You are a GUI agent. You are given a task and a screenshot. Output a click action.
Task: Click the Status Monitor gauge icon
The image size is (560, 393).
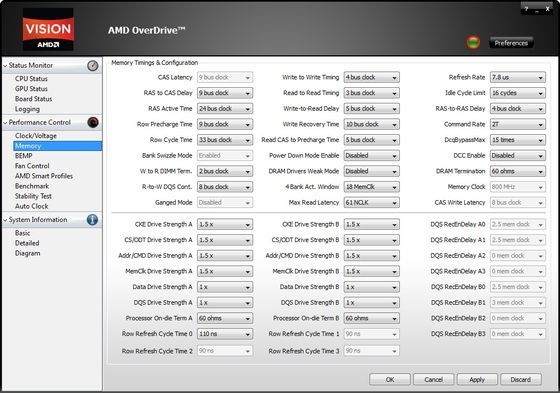93,65
